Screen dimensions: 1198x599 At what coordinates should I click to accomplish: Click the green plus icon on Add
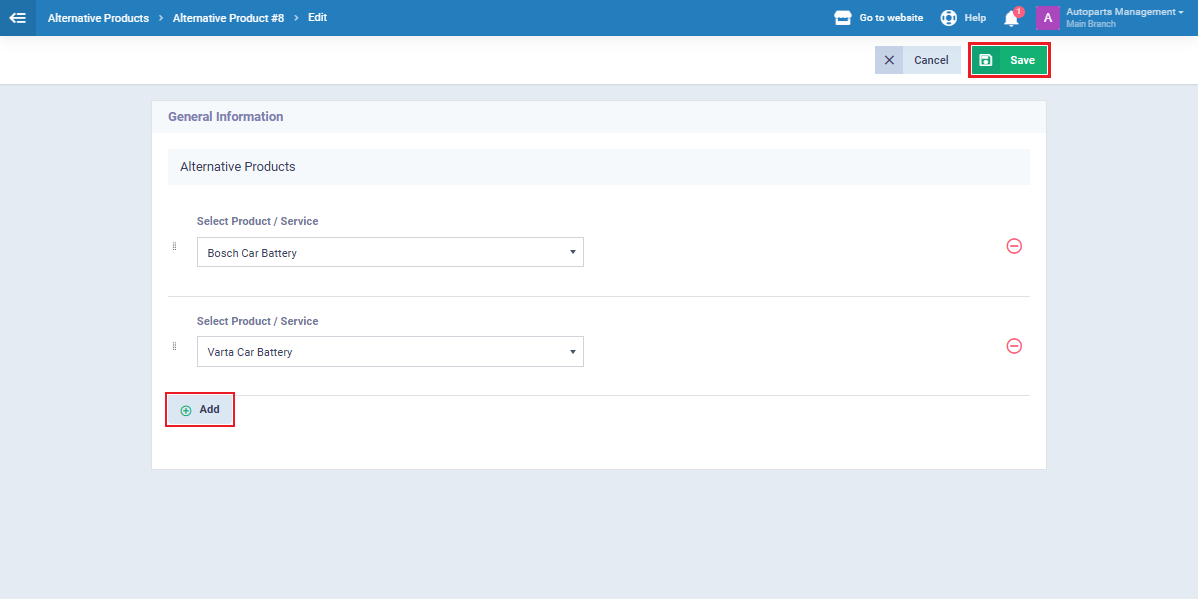186,410
